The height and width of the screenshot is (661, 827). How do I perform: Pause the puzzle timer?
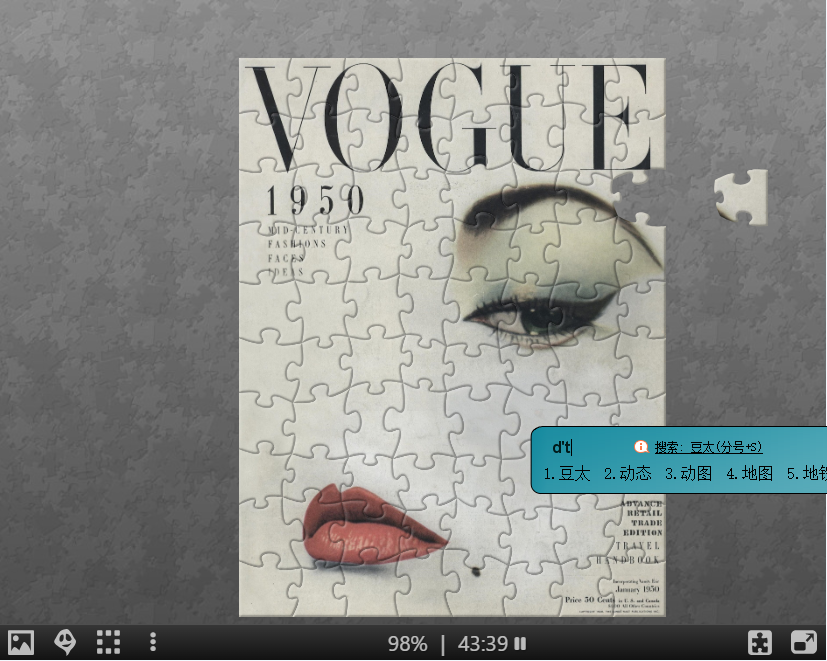(x=520, y=644)
